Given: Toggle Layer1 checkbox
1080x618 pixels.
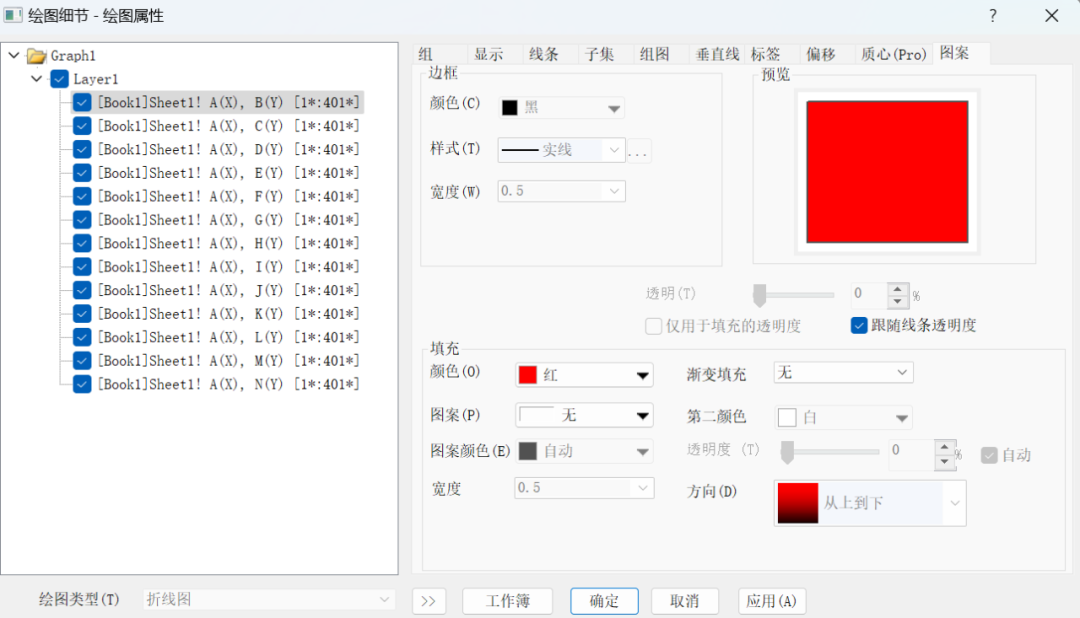Looking at the screenshot, I should [x=59, y=79].
